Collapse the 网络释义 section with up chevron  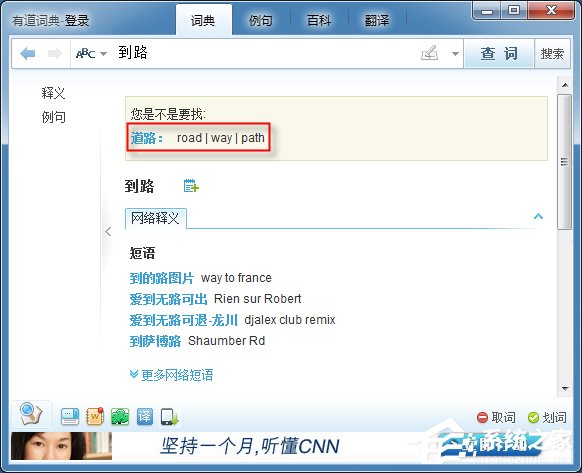(x=538, y=216)
